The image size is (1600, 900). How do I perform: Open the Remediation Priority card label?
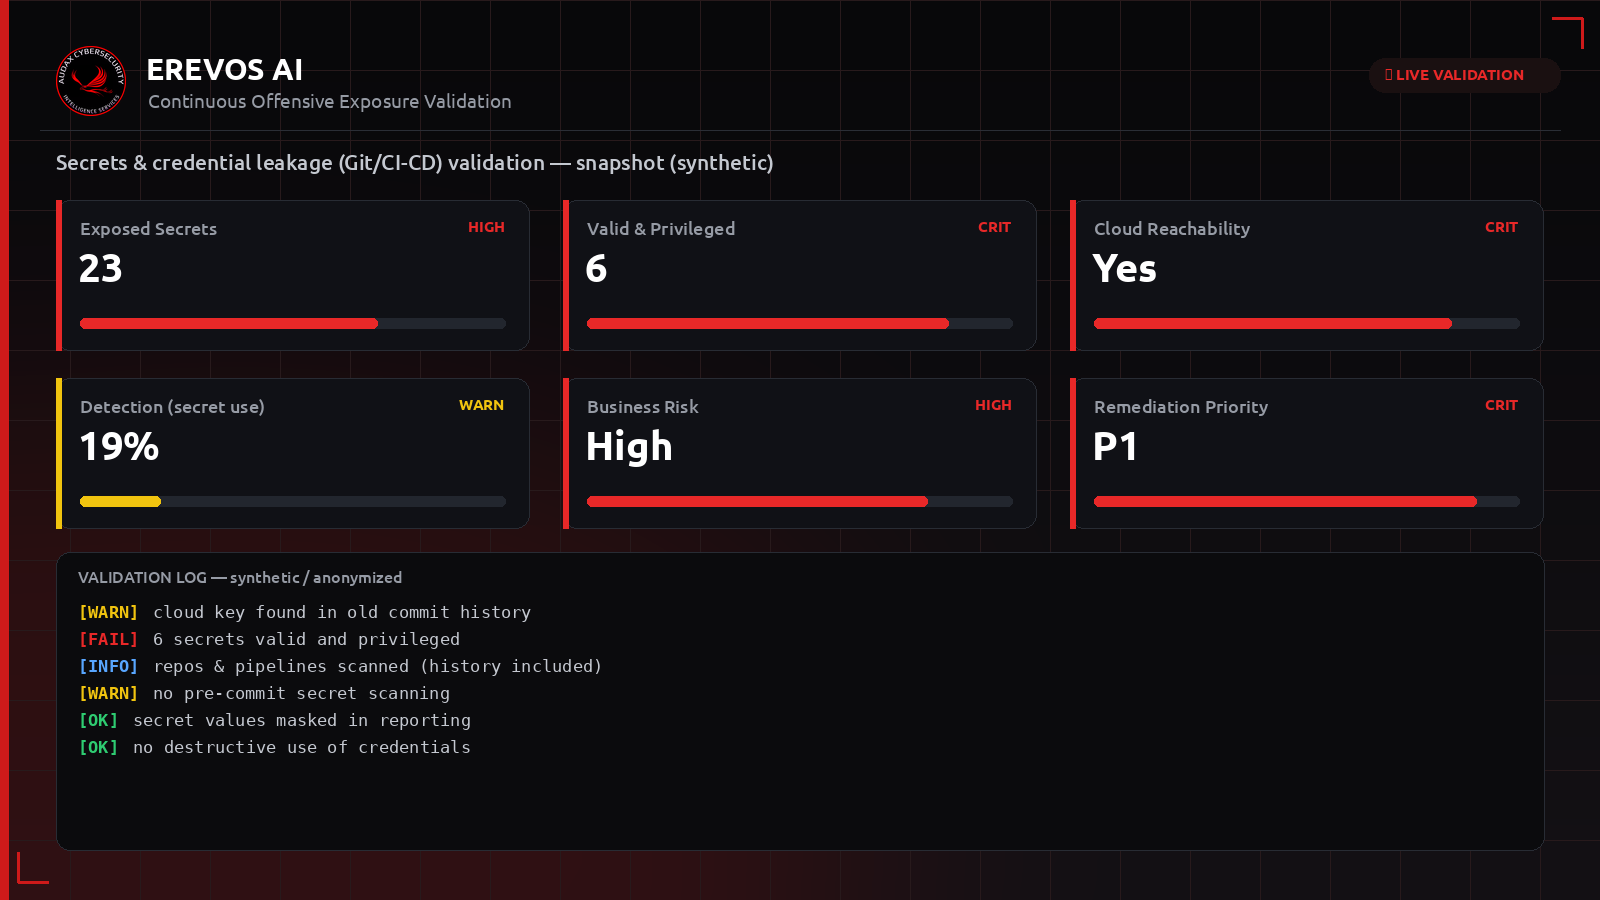(x=1181, y=407)
